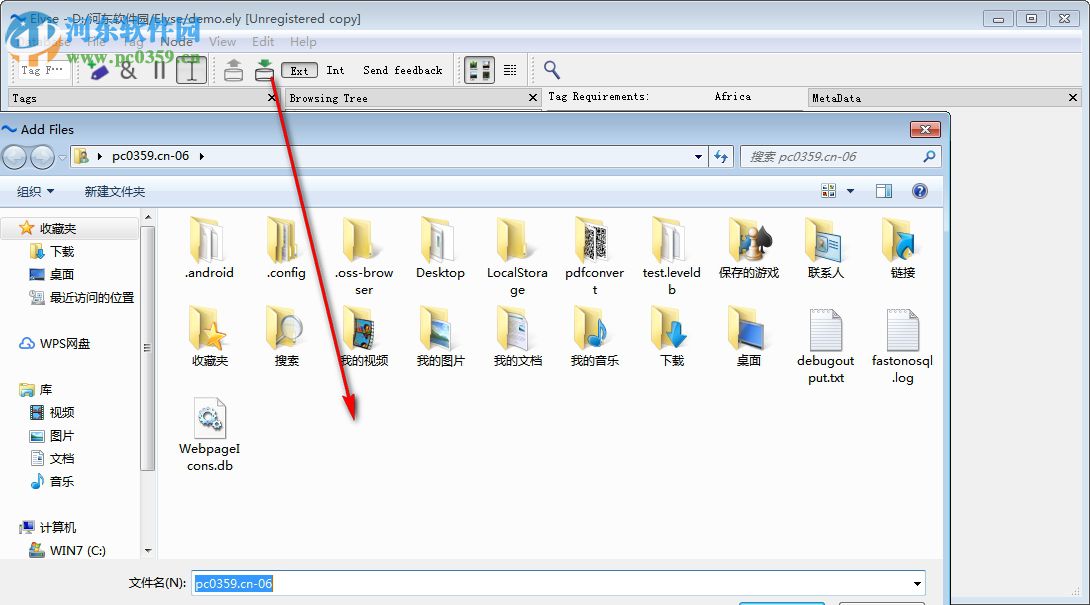This screenshot has width=1090, height=605.
Task: Select 下载 in favorites sidebar
Action: coord(52,251)
